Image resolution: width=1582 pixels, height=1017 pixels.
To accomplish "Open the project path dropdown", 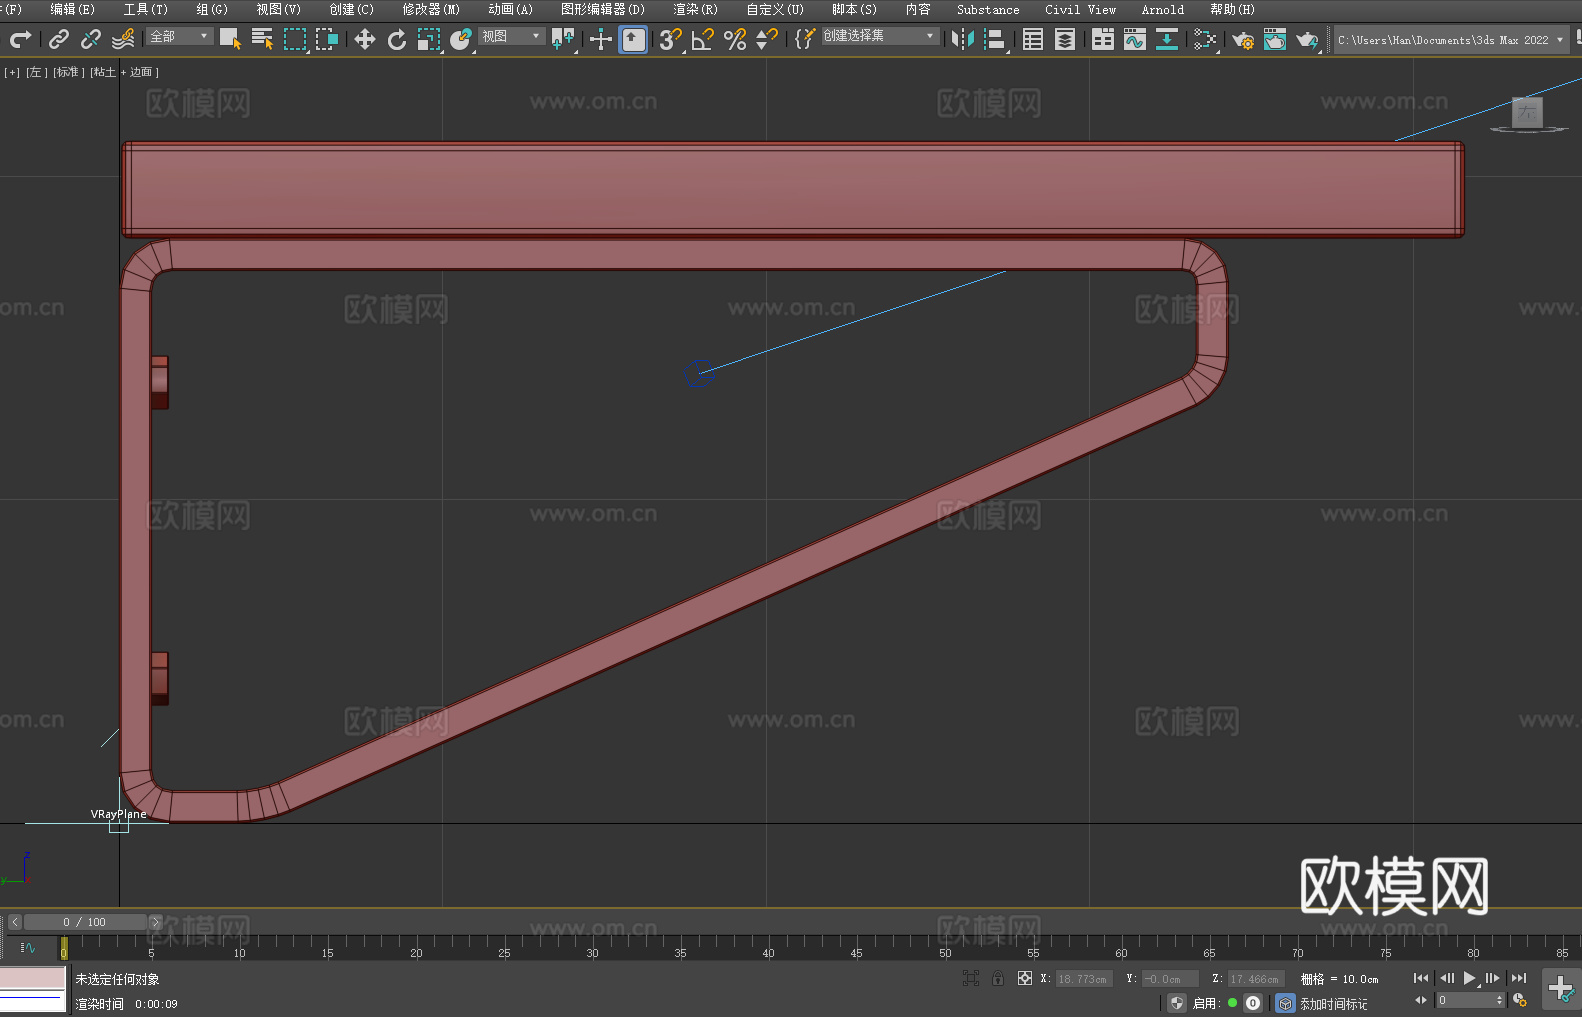I will tap(1450, 40).
